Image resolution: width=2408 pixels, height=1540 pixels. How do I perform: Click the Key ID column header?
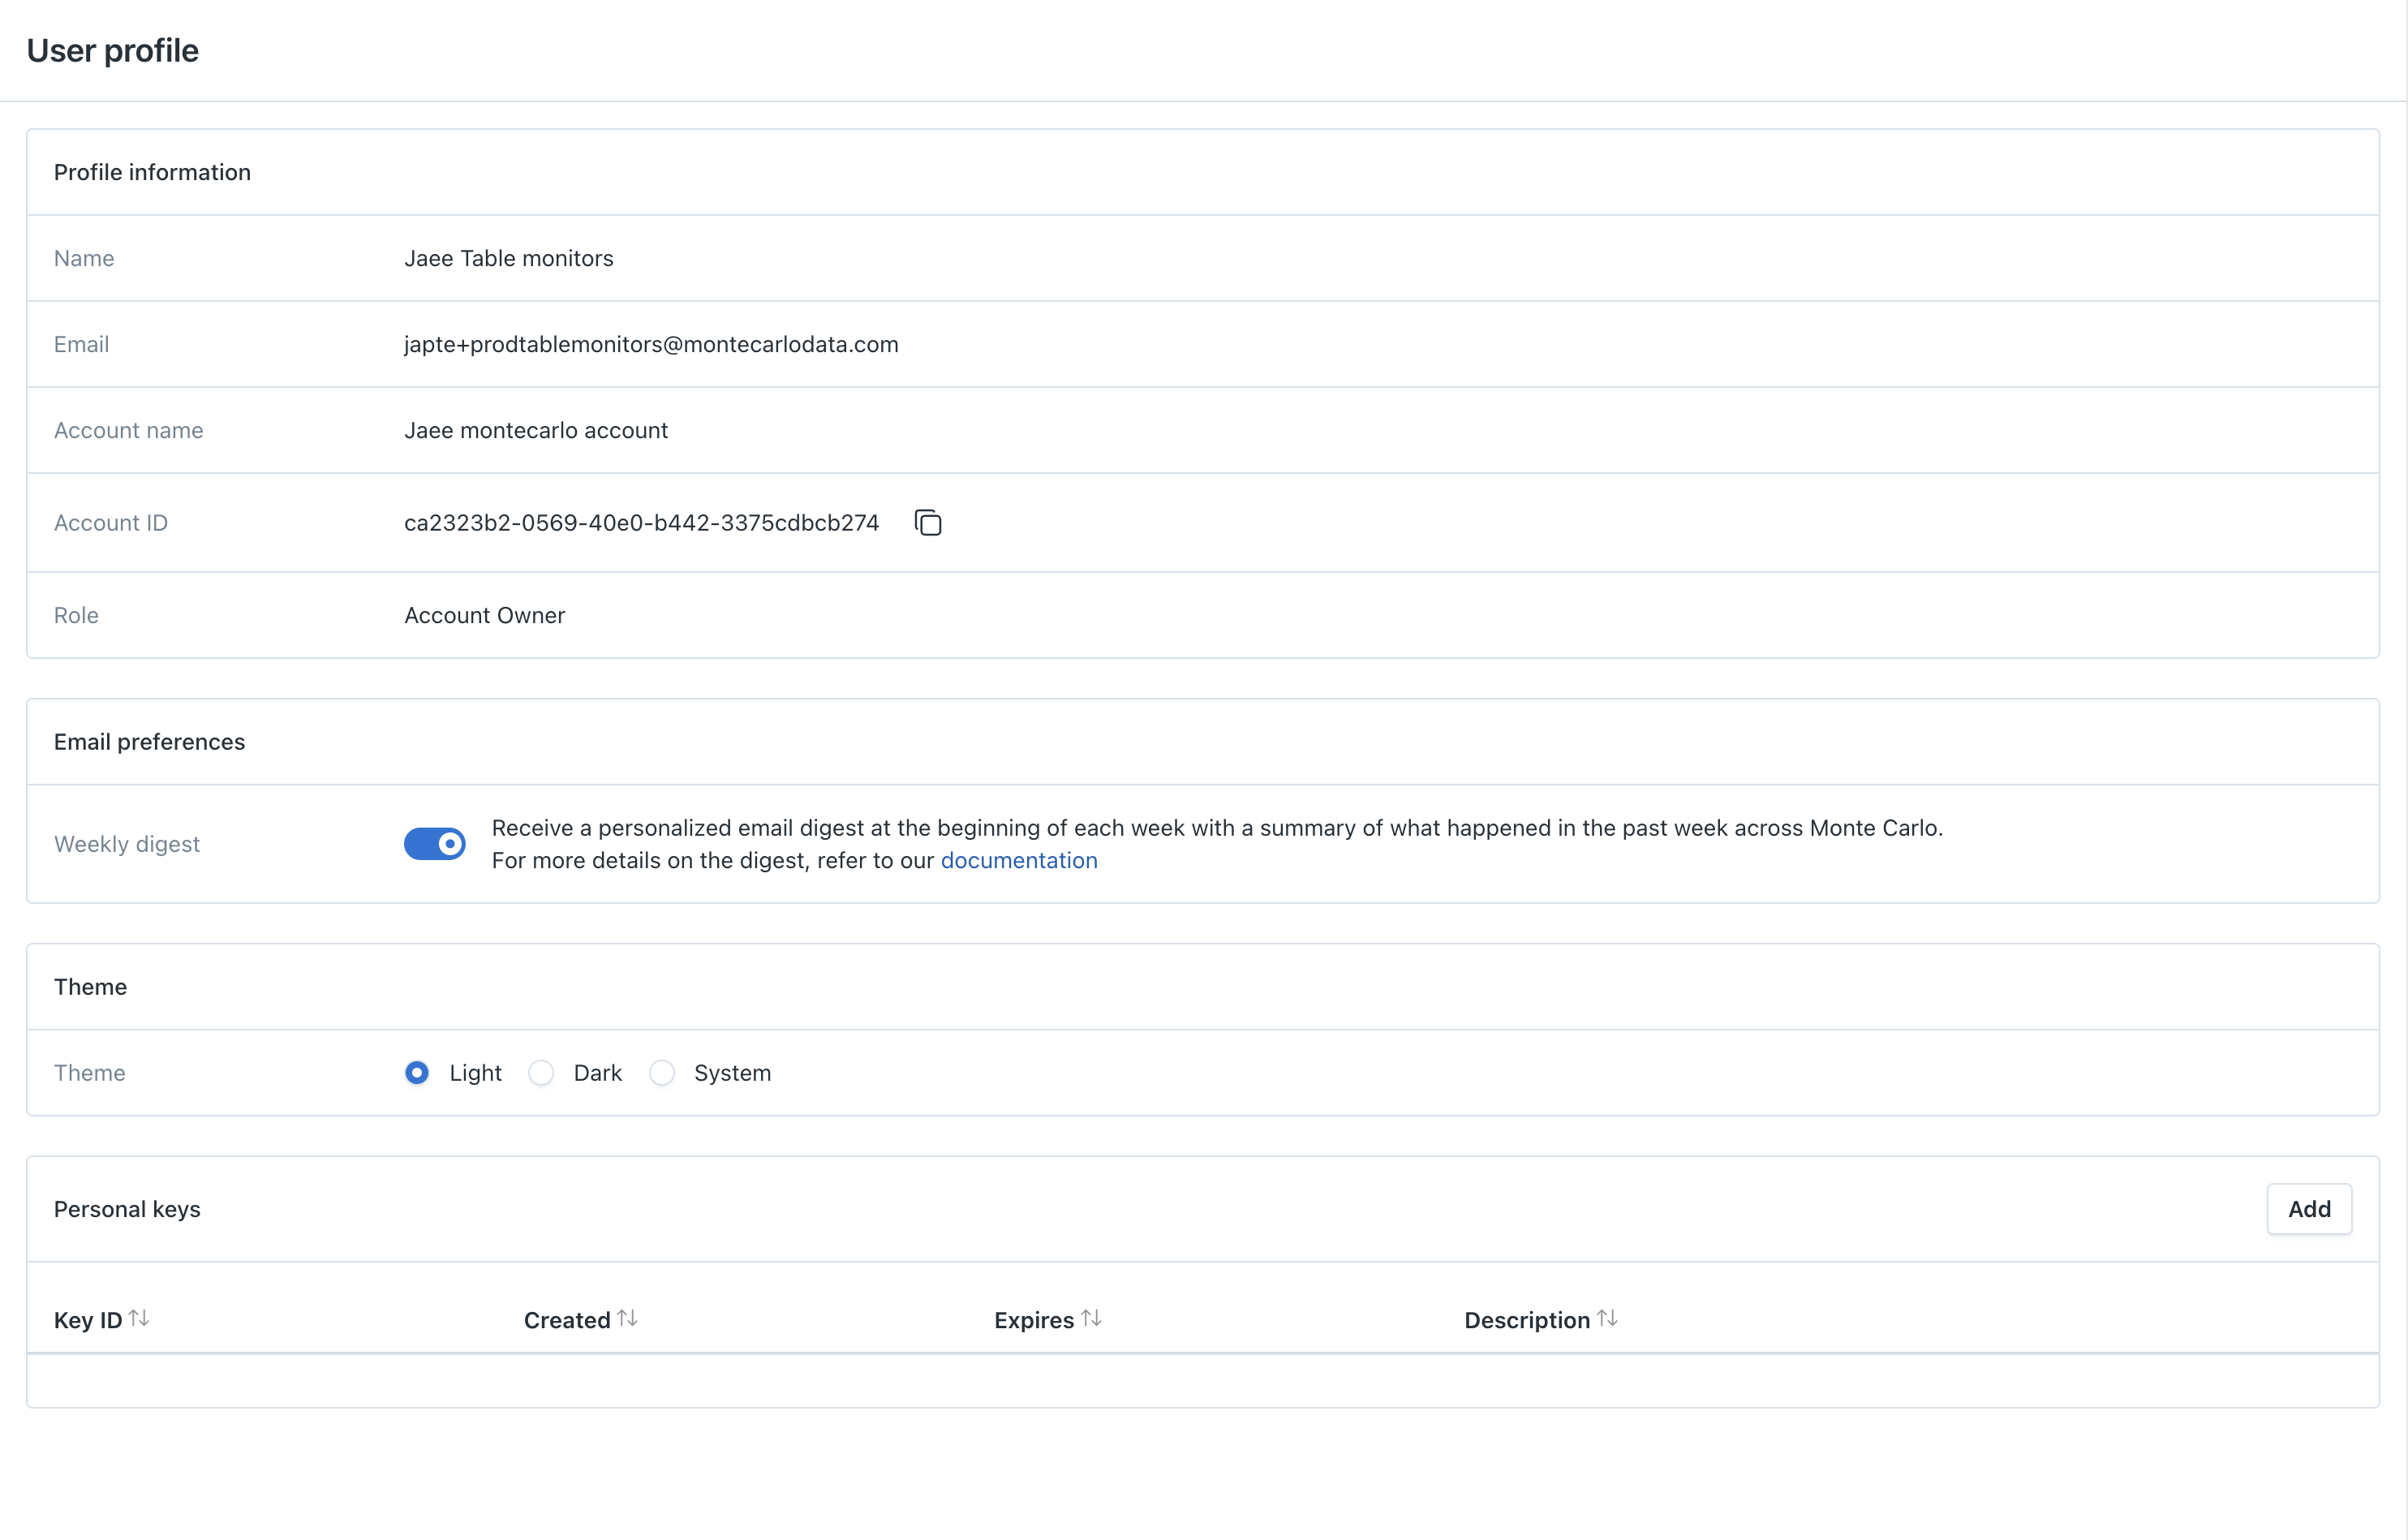[88, 1320]
